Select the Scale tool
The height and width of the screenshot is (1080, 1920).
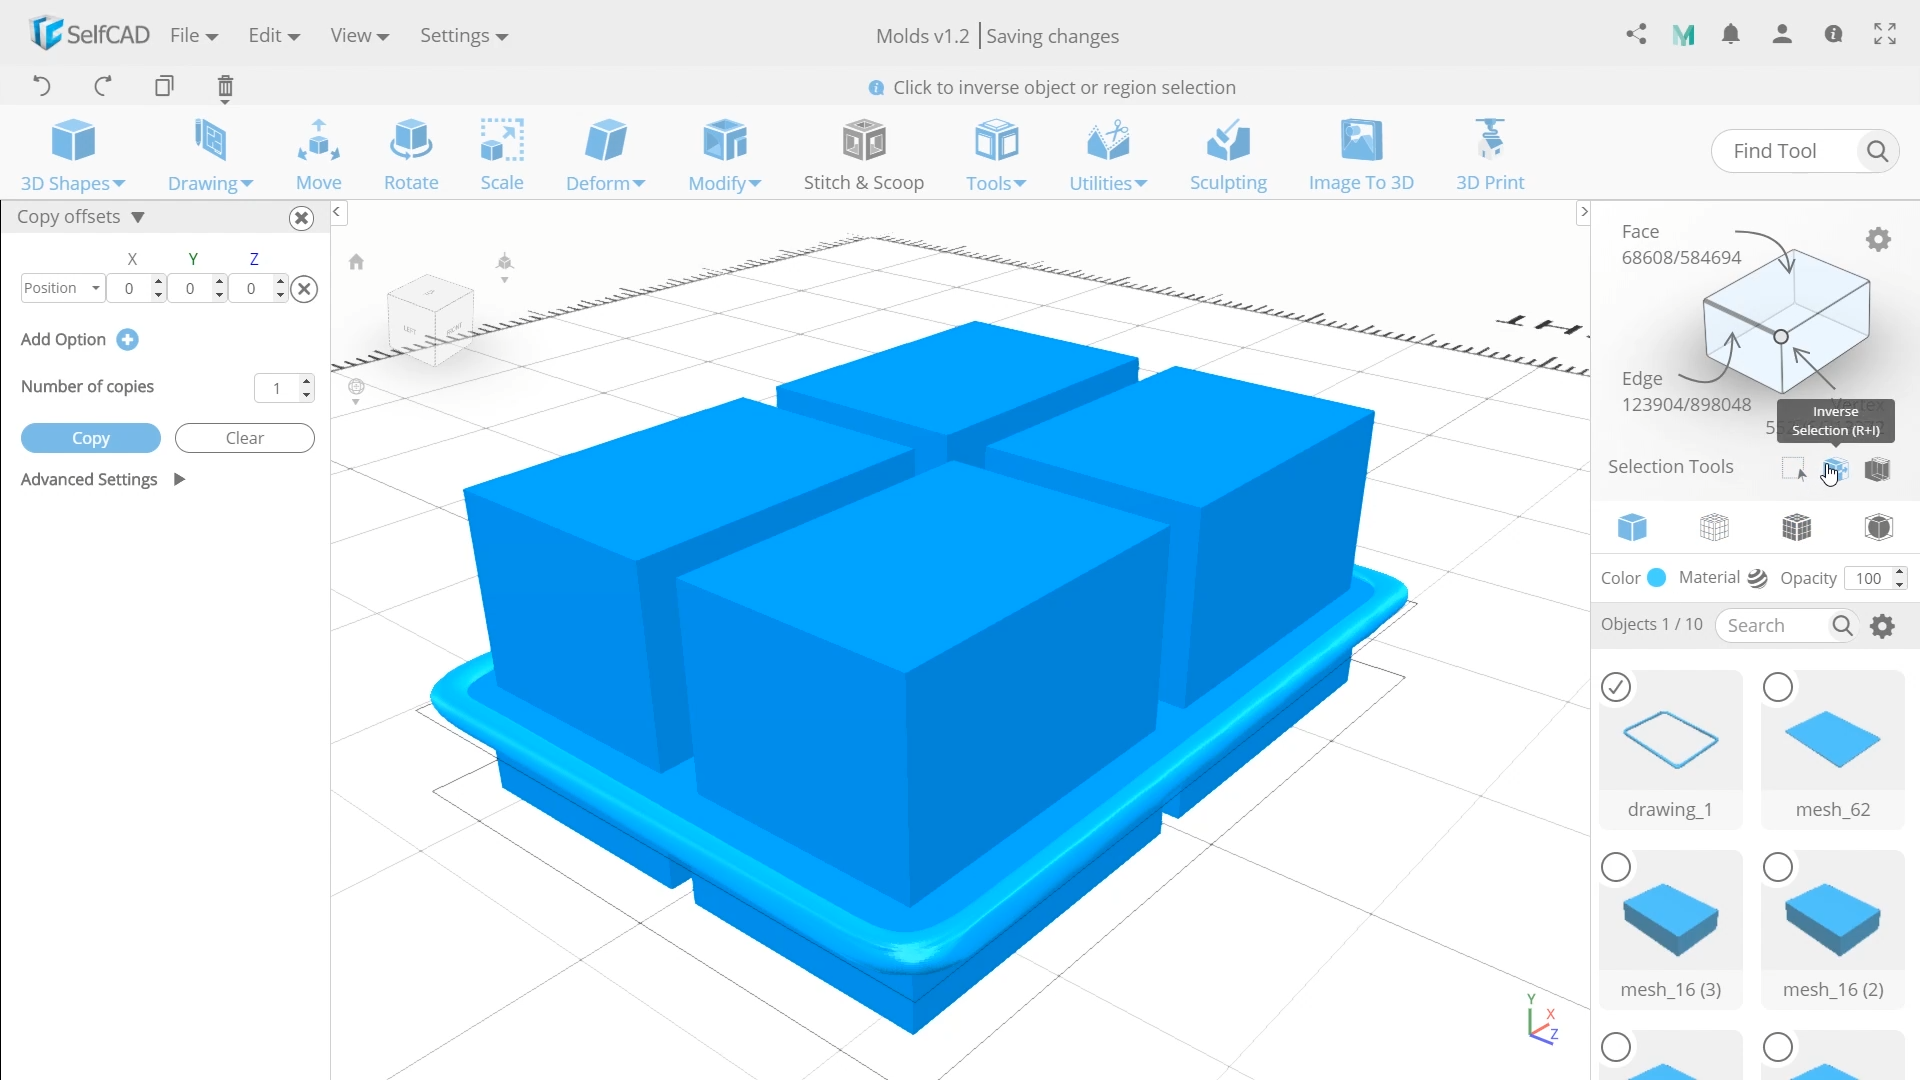point(502,155)
